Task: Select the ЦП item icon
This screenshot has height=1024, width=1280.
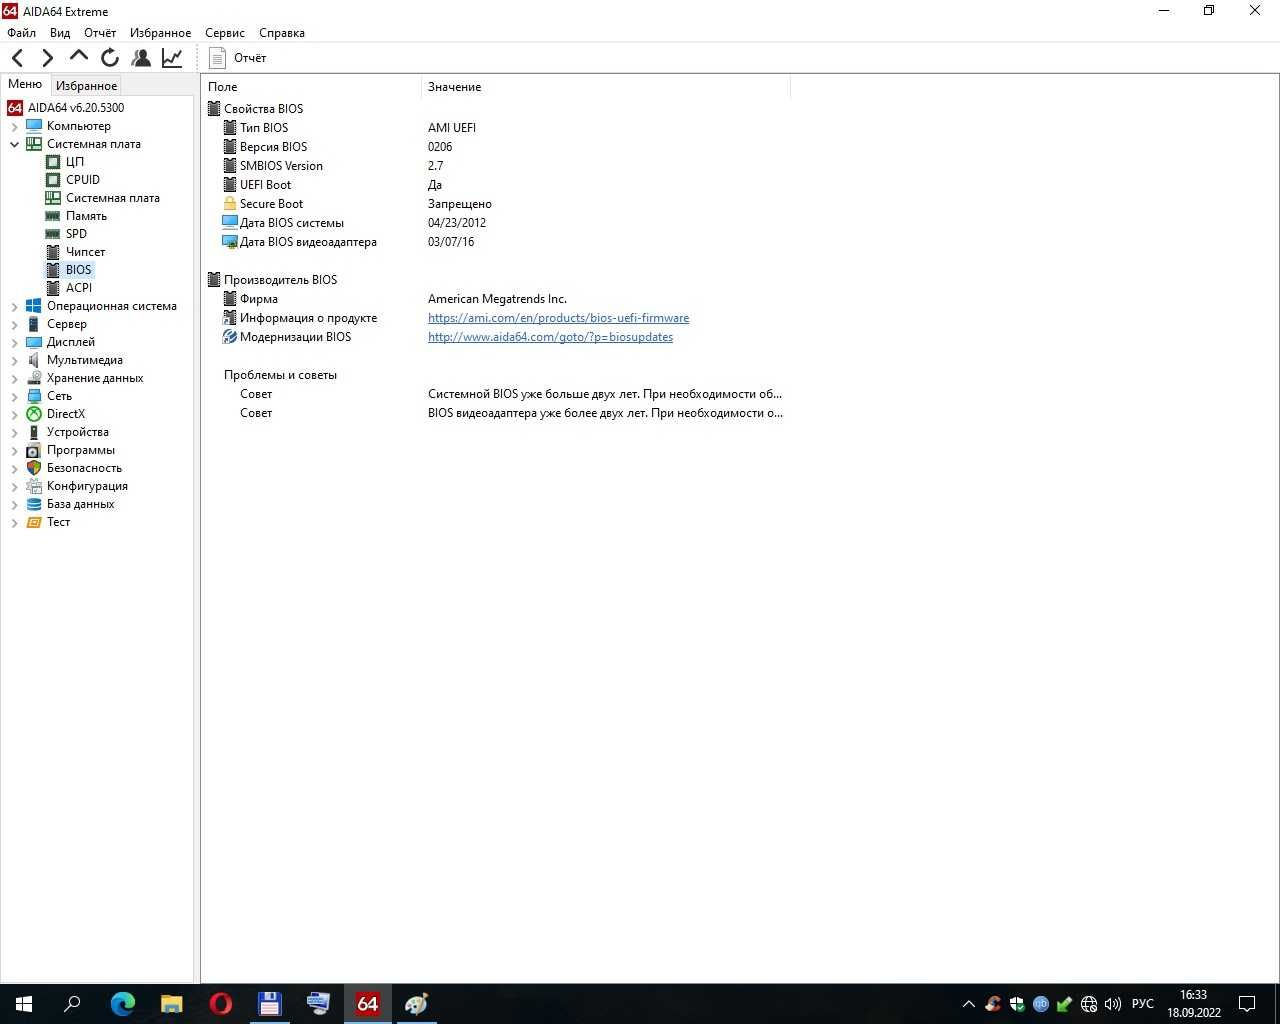Action: pos(53,162)
